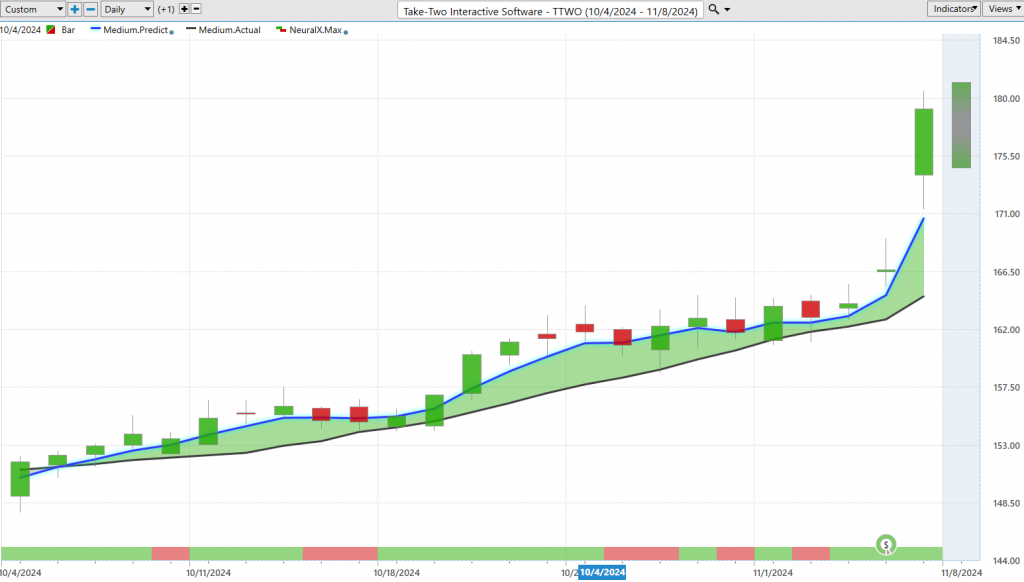Viewport: 1024px width, 582px height.
Task: Click the magnifying glass search icon
Action: (712, 9)
